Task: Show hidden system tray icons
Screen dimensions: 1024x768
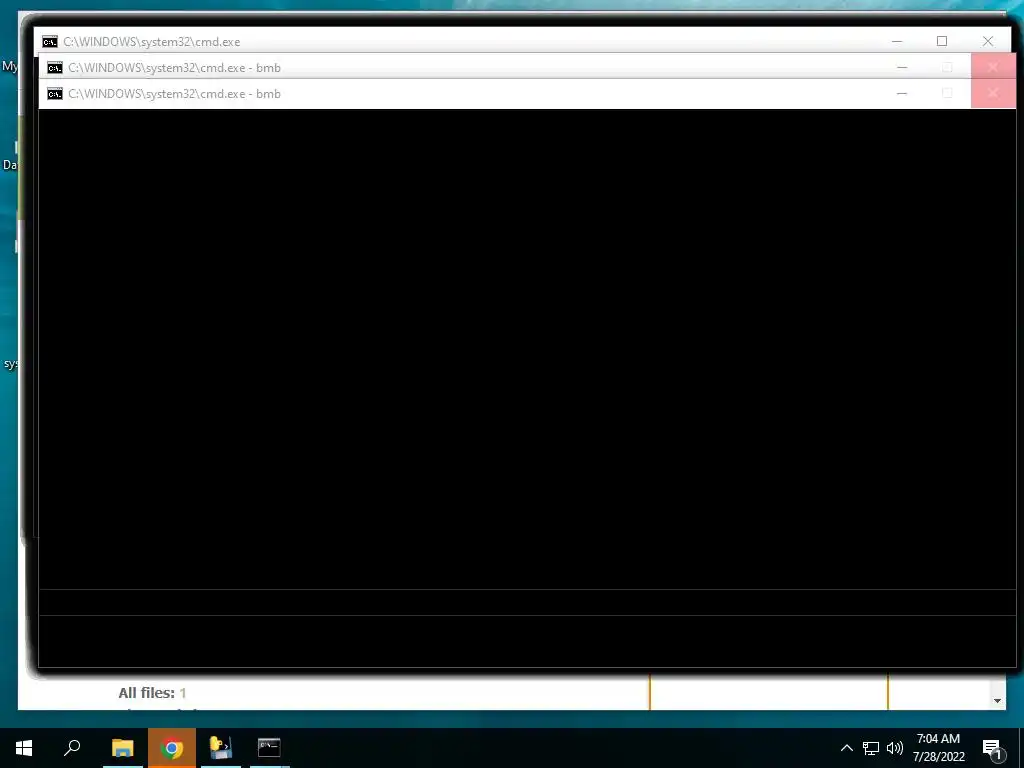Action: tap(846, 748)
